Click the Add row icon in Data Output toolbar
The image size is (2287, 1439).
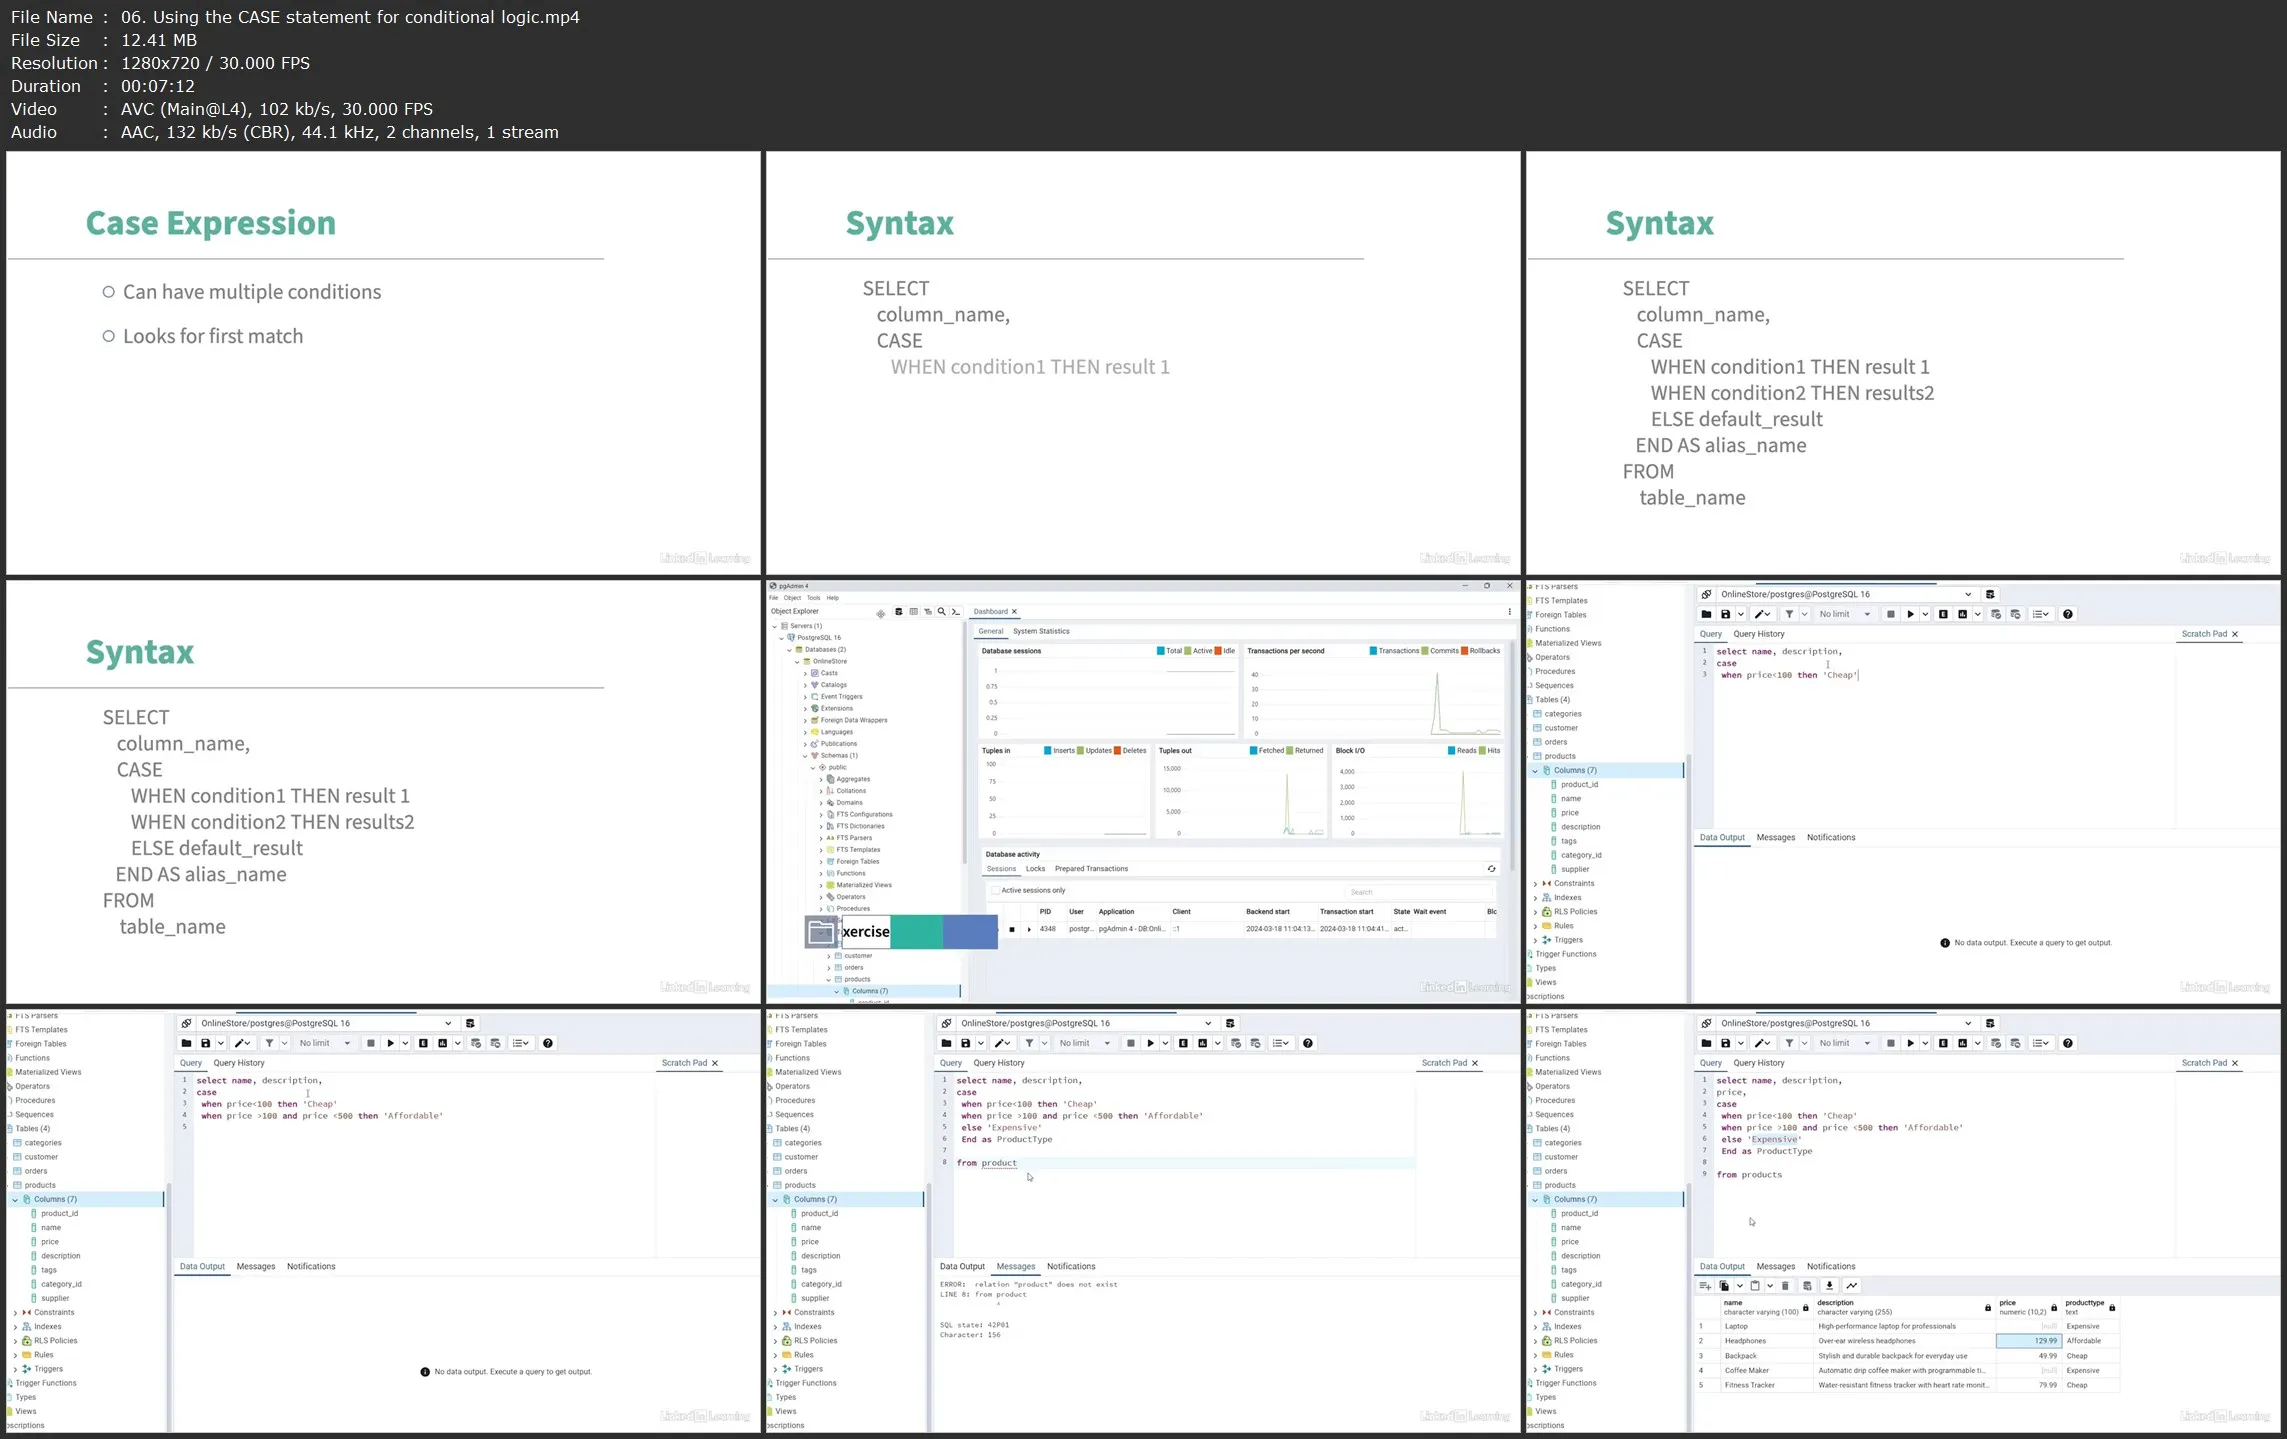click(x=1705, y=1286)
